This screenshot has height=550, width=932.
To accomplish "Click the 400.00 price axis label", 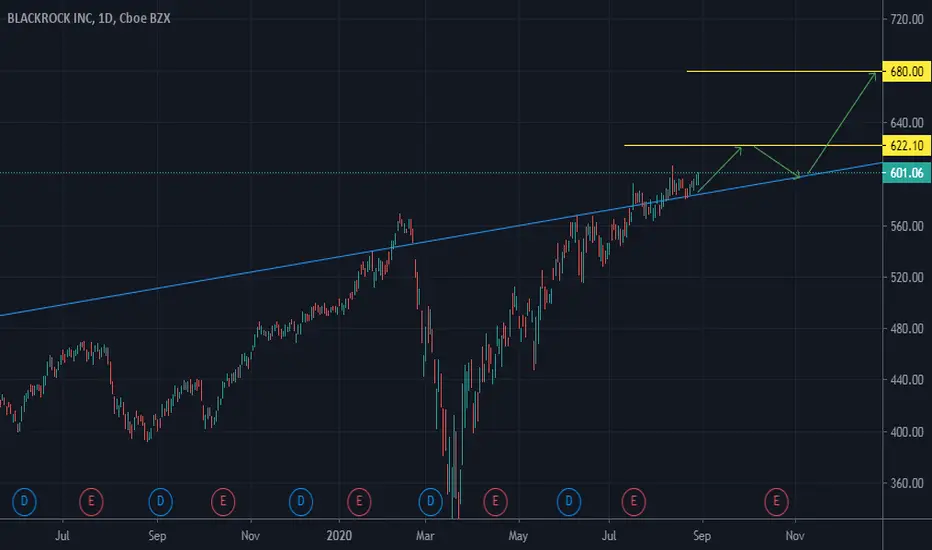I will point(906,432).
